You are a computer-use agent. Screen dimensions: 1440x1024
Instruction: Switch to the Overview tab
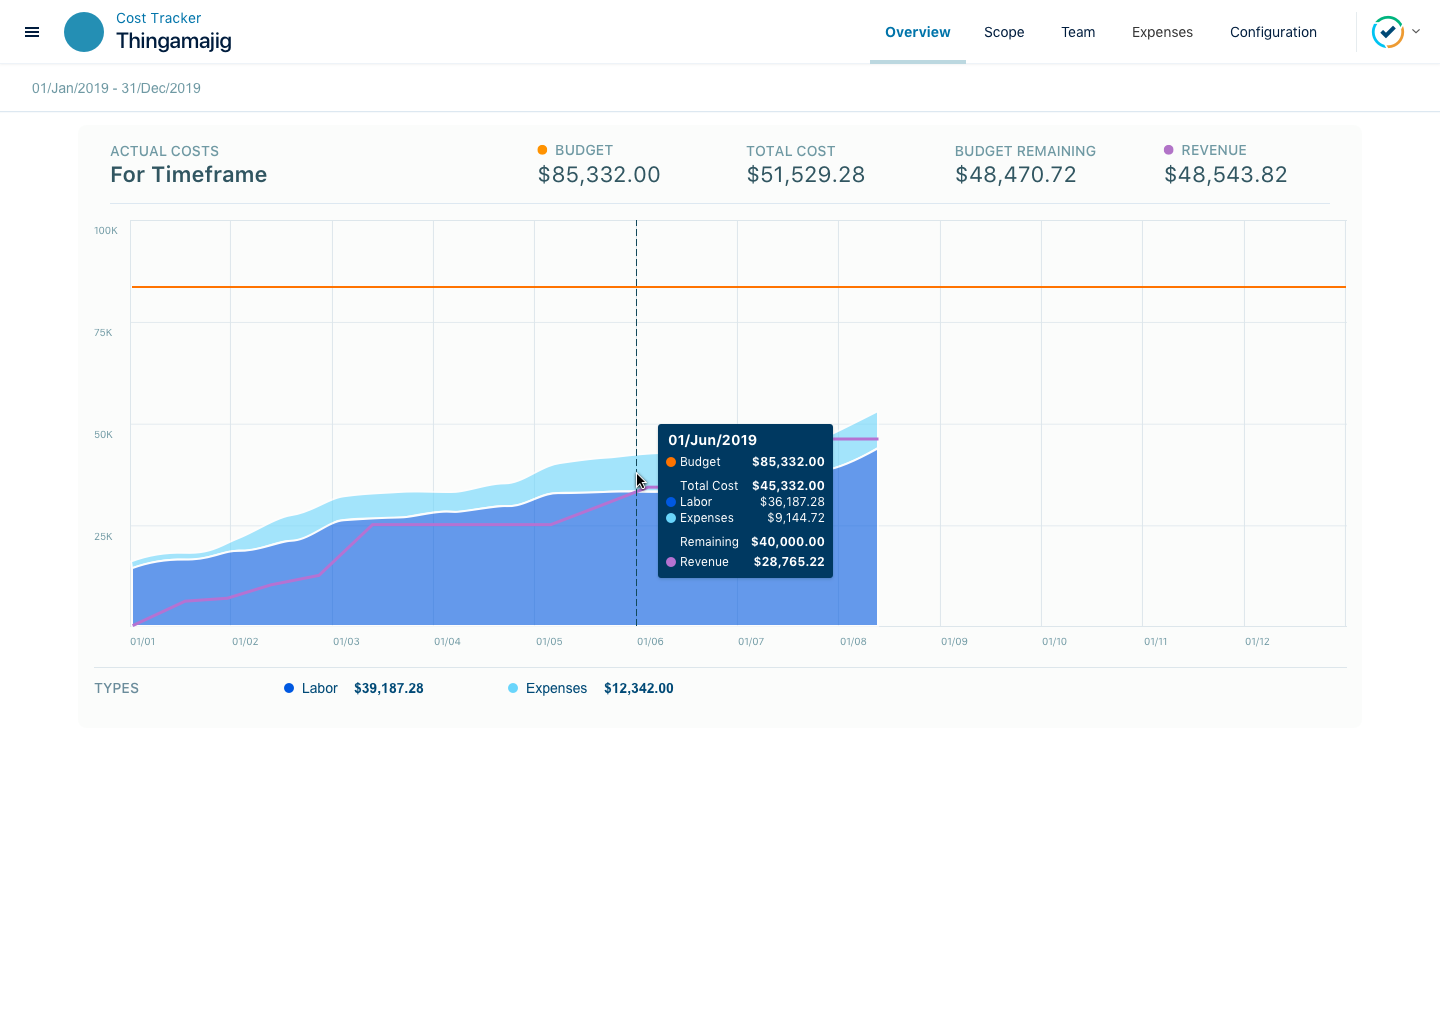(917, 32)
